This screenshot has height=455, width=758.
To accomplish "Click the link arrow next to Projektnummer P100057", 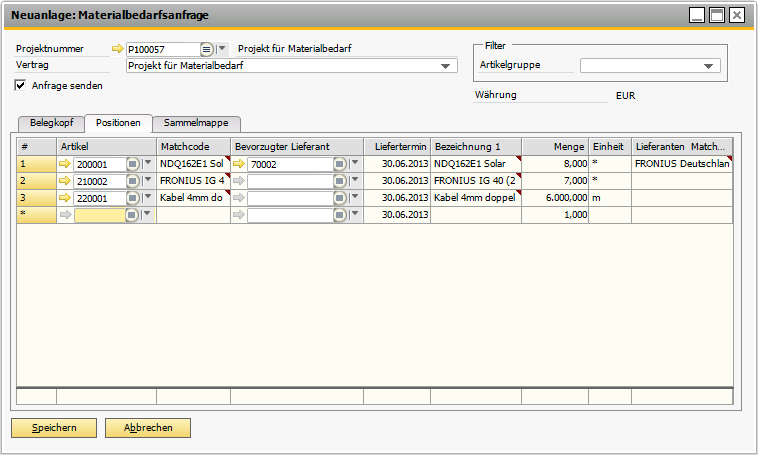I will pyautogui.click(x=118, y=49).
